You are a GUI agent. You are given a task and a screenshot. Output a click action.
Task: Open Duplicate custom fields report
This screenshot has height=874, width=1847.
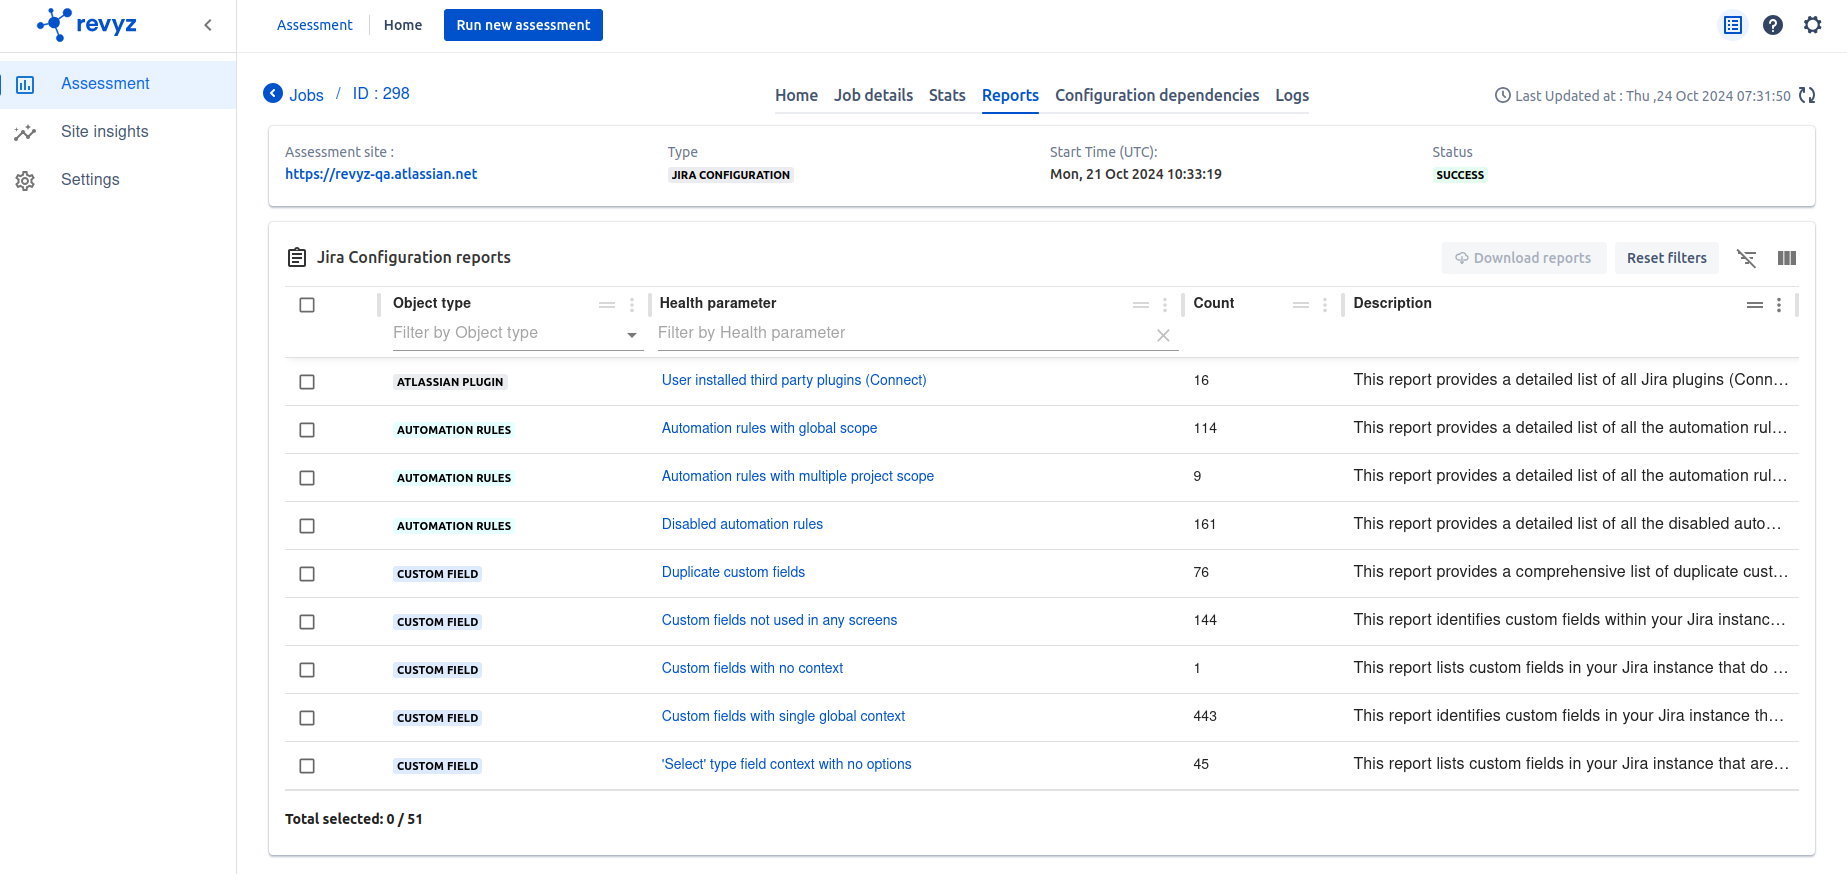click(733, 572)
